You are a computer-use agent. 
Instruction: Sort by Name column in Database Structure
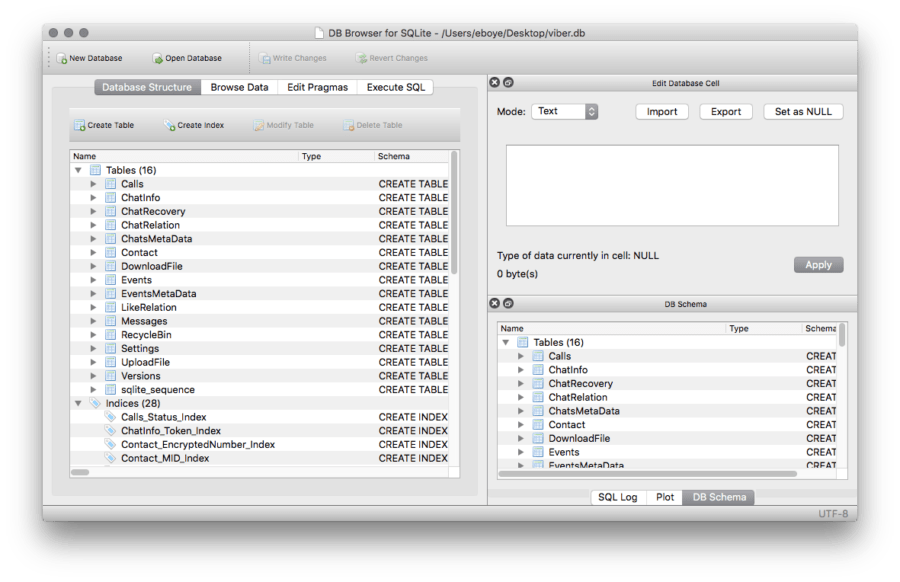184,156
